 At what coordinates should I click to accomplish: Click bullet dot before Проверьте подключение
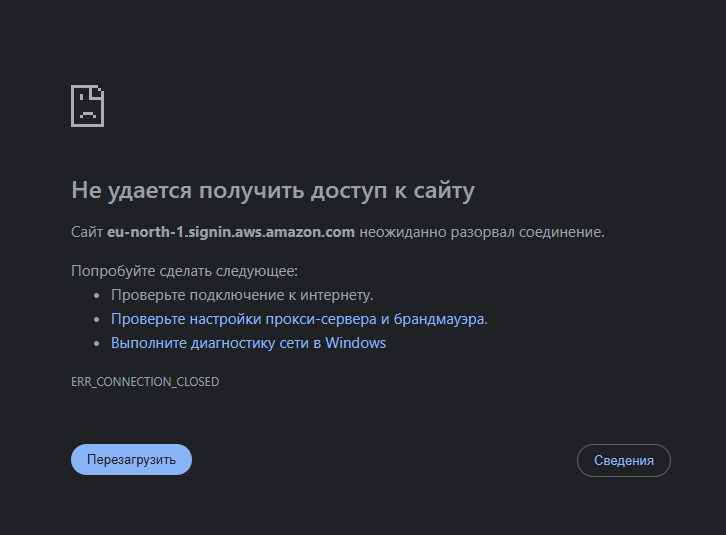(97, 296)
